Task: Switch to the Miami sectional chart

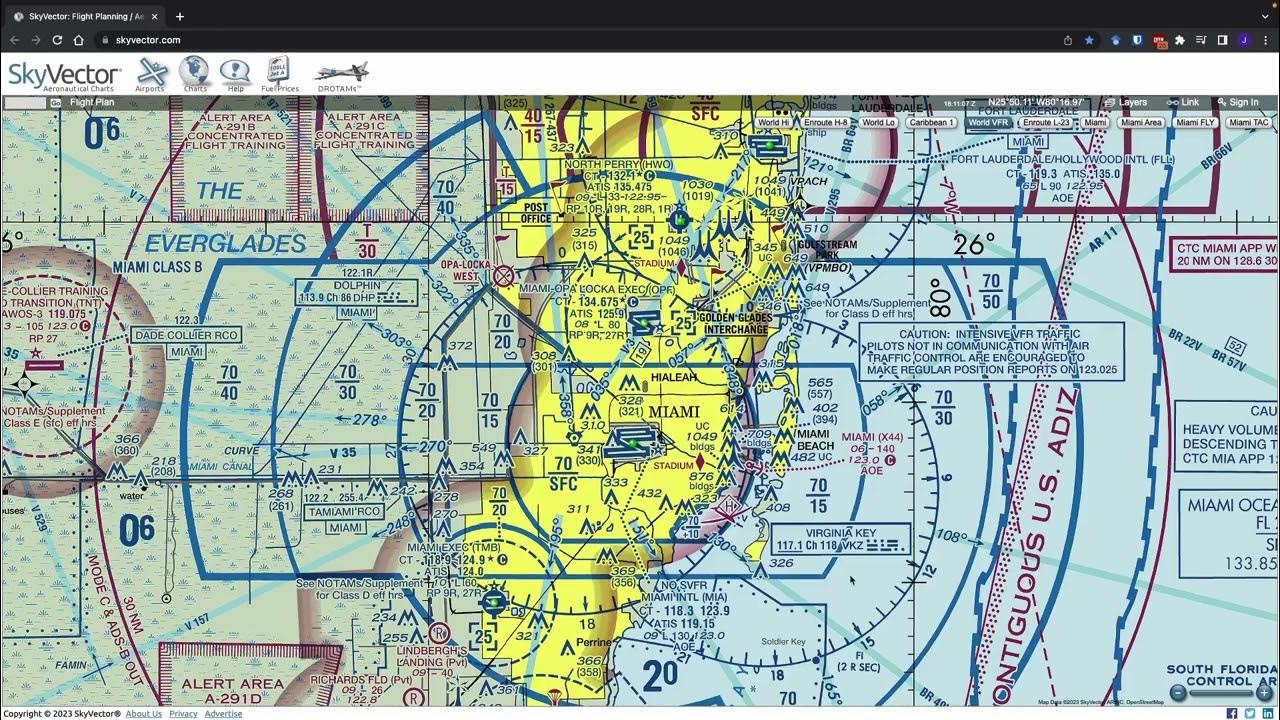Action: pos(1095,123)
